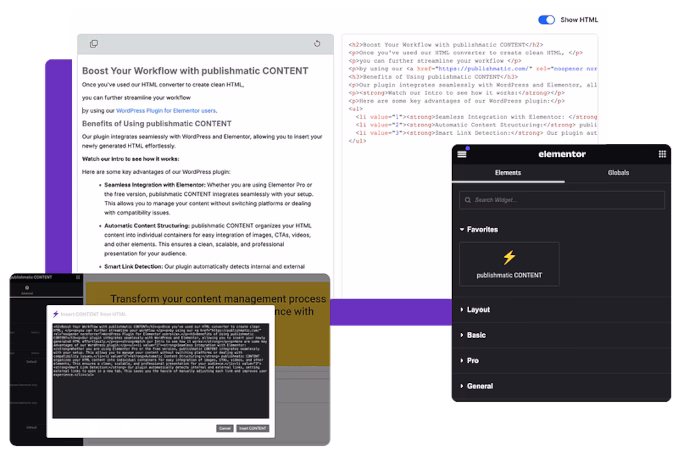This screenshot has width=678, height=452.
Task: Click inside the dark HTML code textarea
Action: click(161, 371)
